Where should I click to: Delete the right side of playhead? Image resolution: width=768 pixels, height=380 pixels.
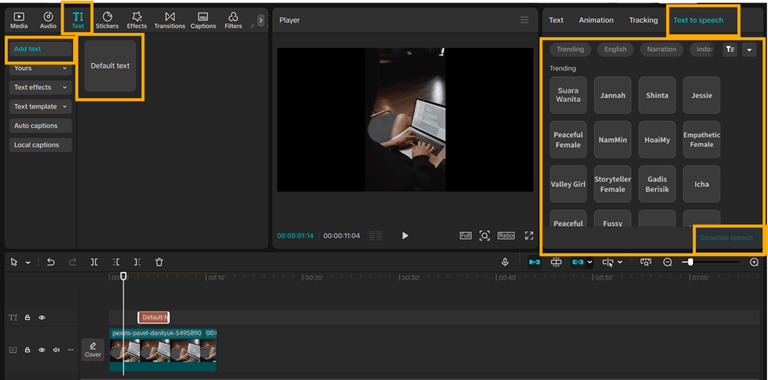138,262
